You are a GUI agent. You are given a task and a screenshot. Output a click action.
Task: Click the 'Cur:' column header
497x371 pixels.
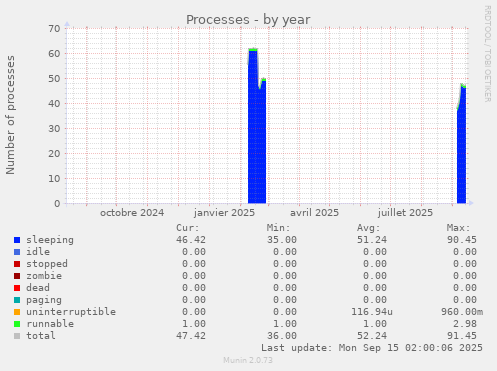coord(188,228)
